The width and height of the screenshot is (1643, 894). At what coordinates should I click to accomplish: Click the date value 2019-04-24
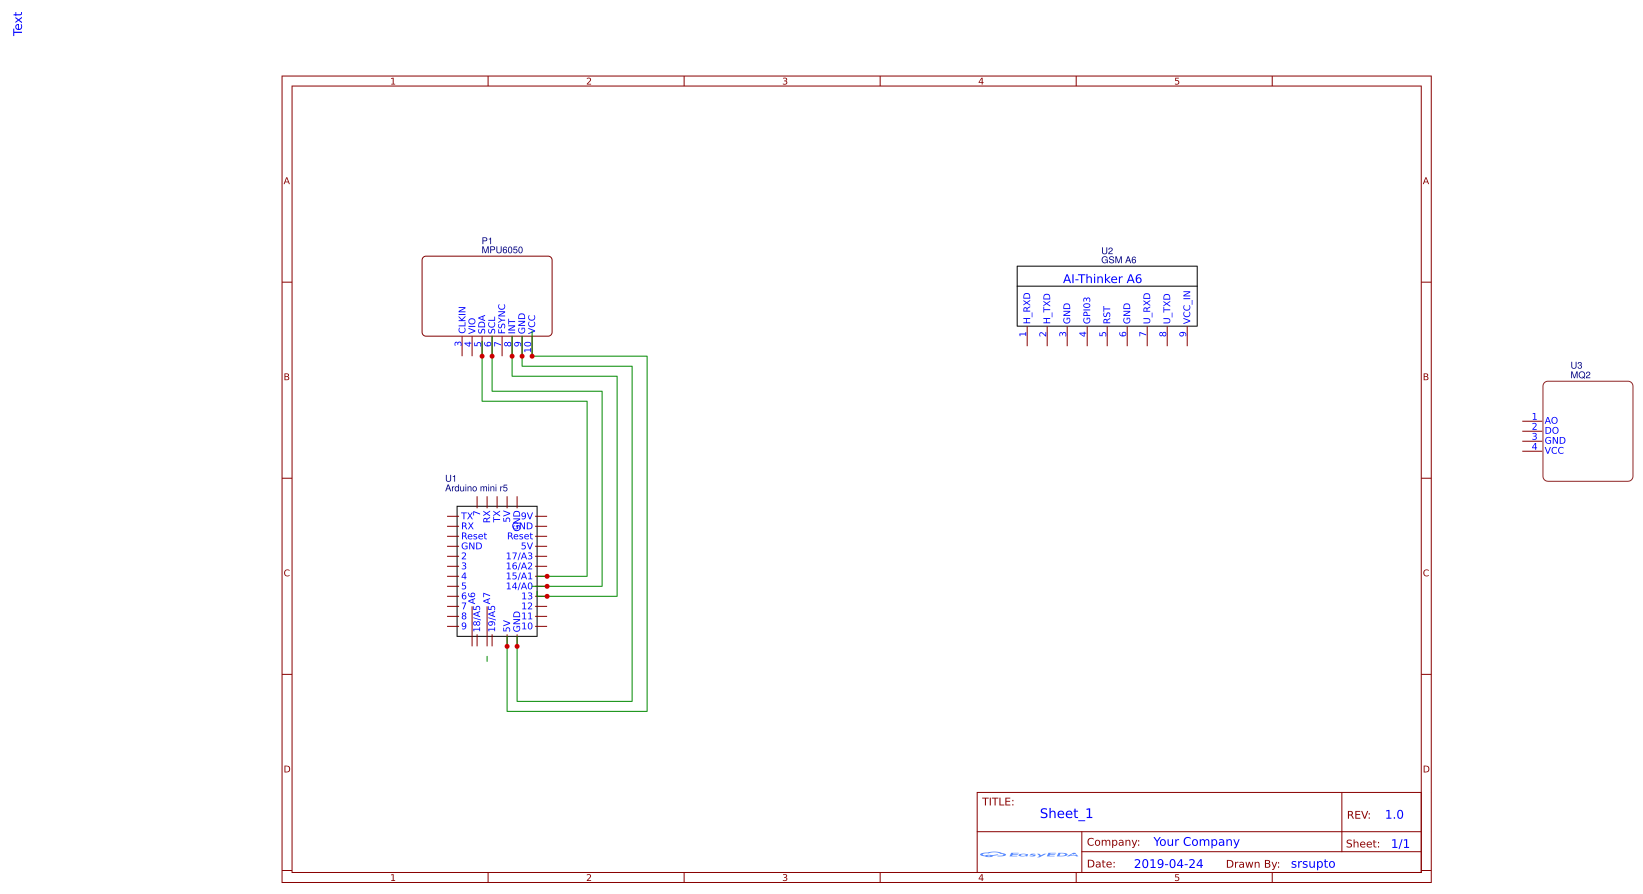[x=1169, y=864]
